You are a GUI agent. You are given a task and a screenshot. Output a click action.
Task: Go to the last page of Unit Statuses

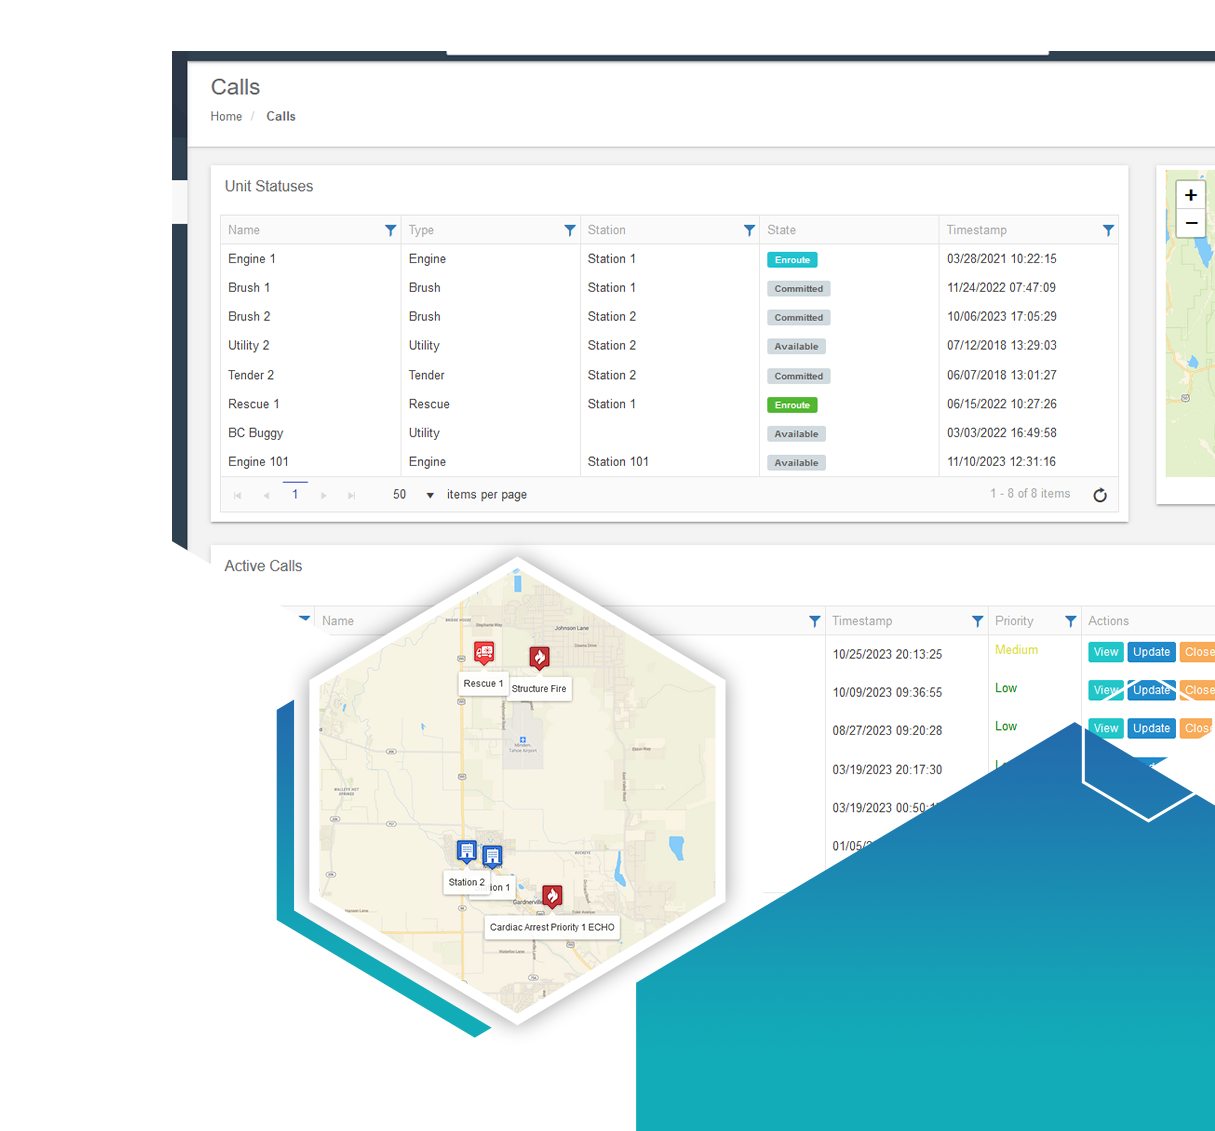[x=351, y=494]
